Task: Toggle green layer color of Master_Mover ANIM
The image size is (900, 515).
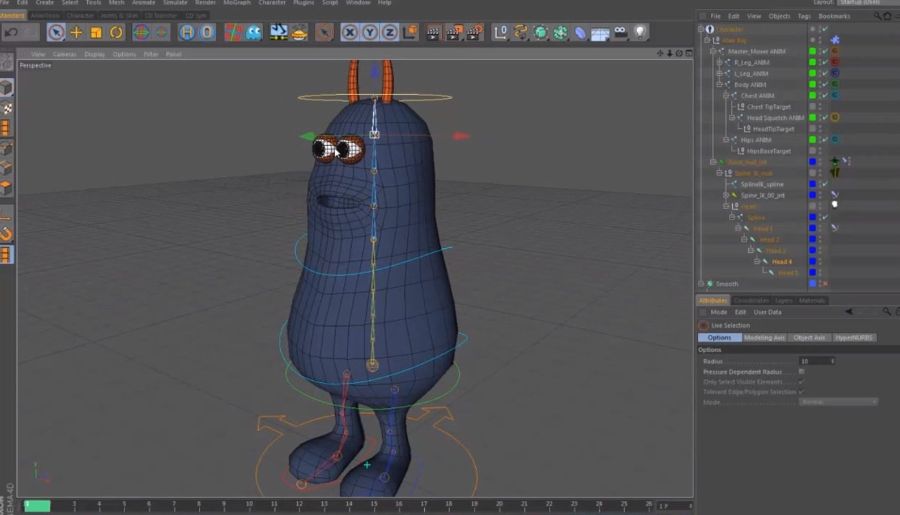Action: 812,51
